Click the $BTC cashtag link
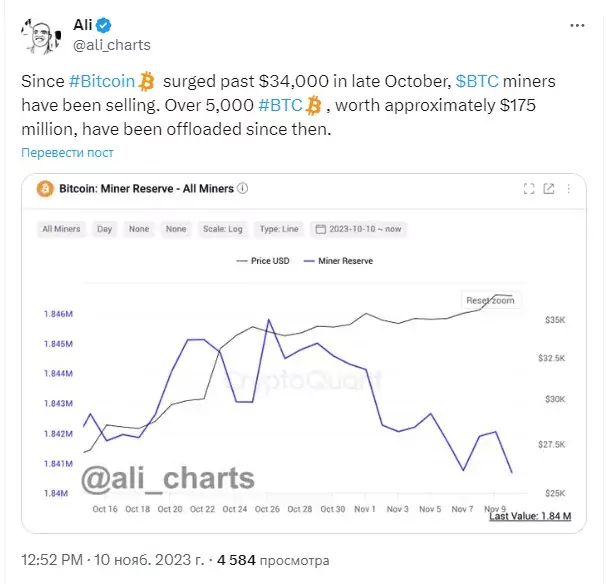Screen dimensions: 607x584 click(477, 81)
